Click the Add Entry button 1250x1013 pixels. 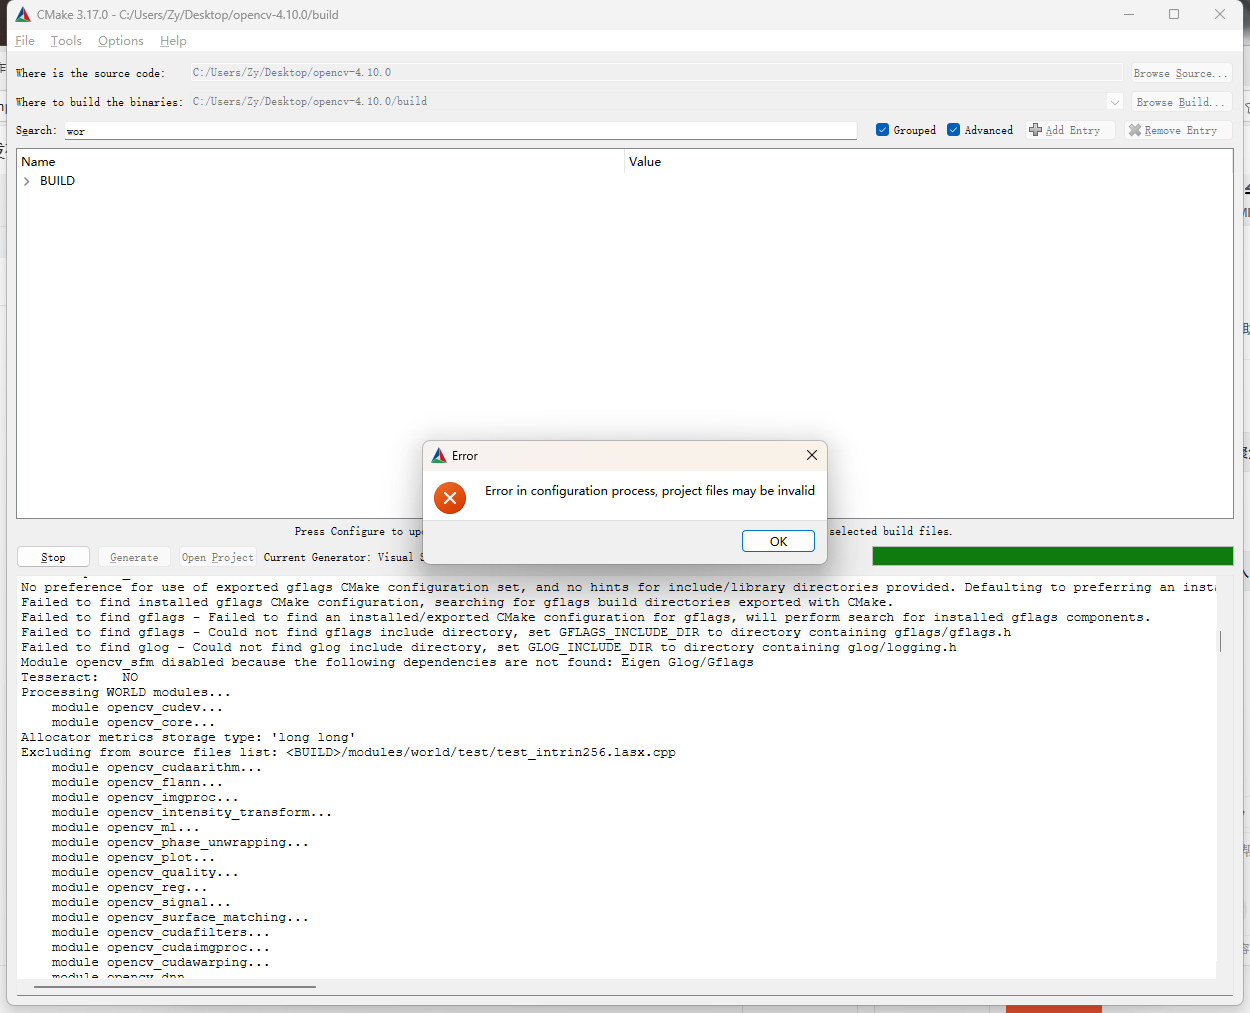click(x=1070, y=130)
